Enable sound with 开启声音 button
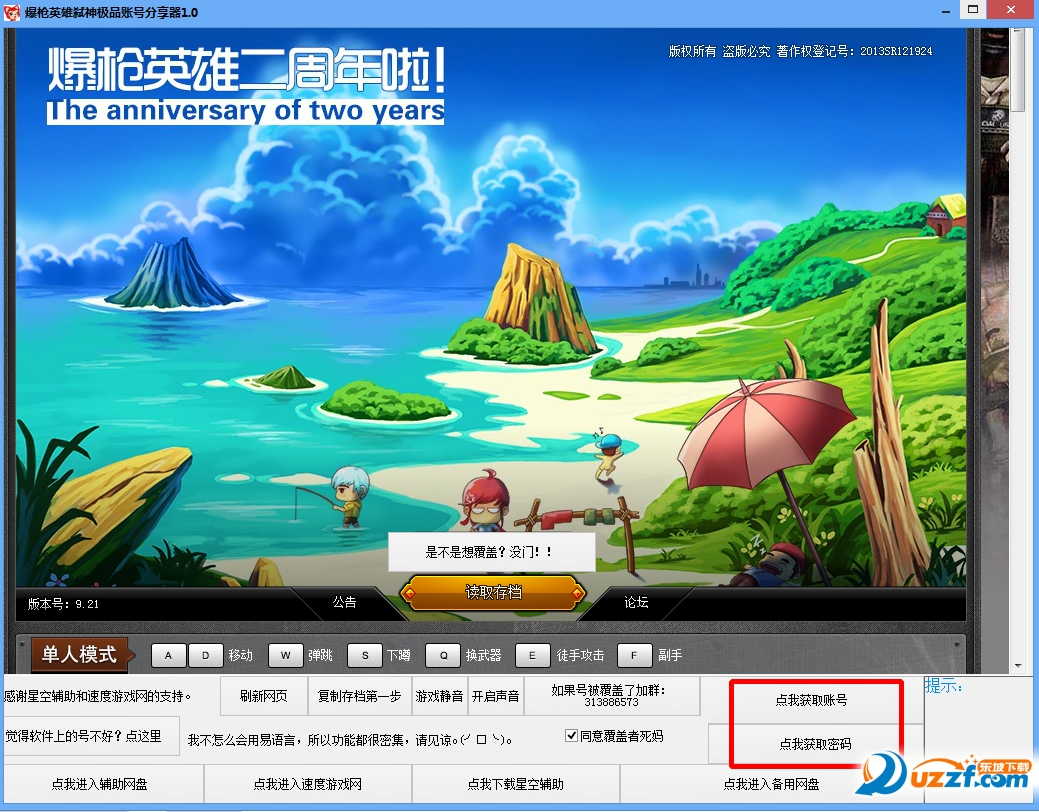 coord(496,696)
